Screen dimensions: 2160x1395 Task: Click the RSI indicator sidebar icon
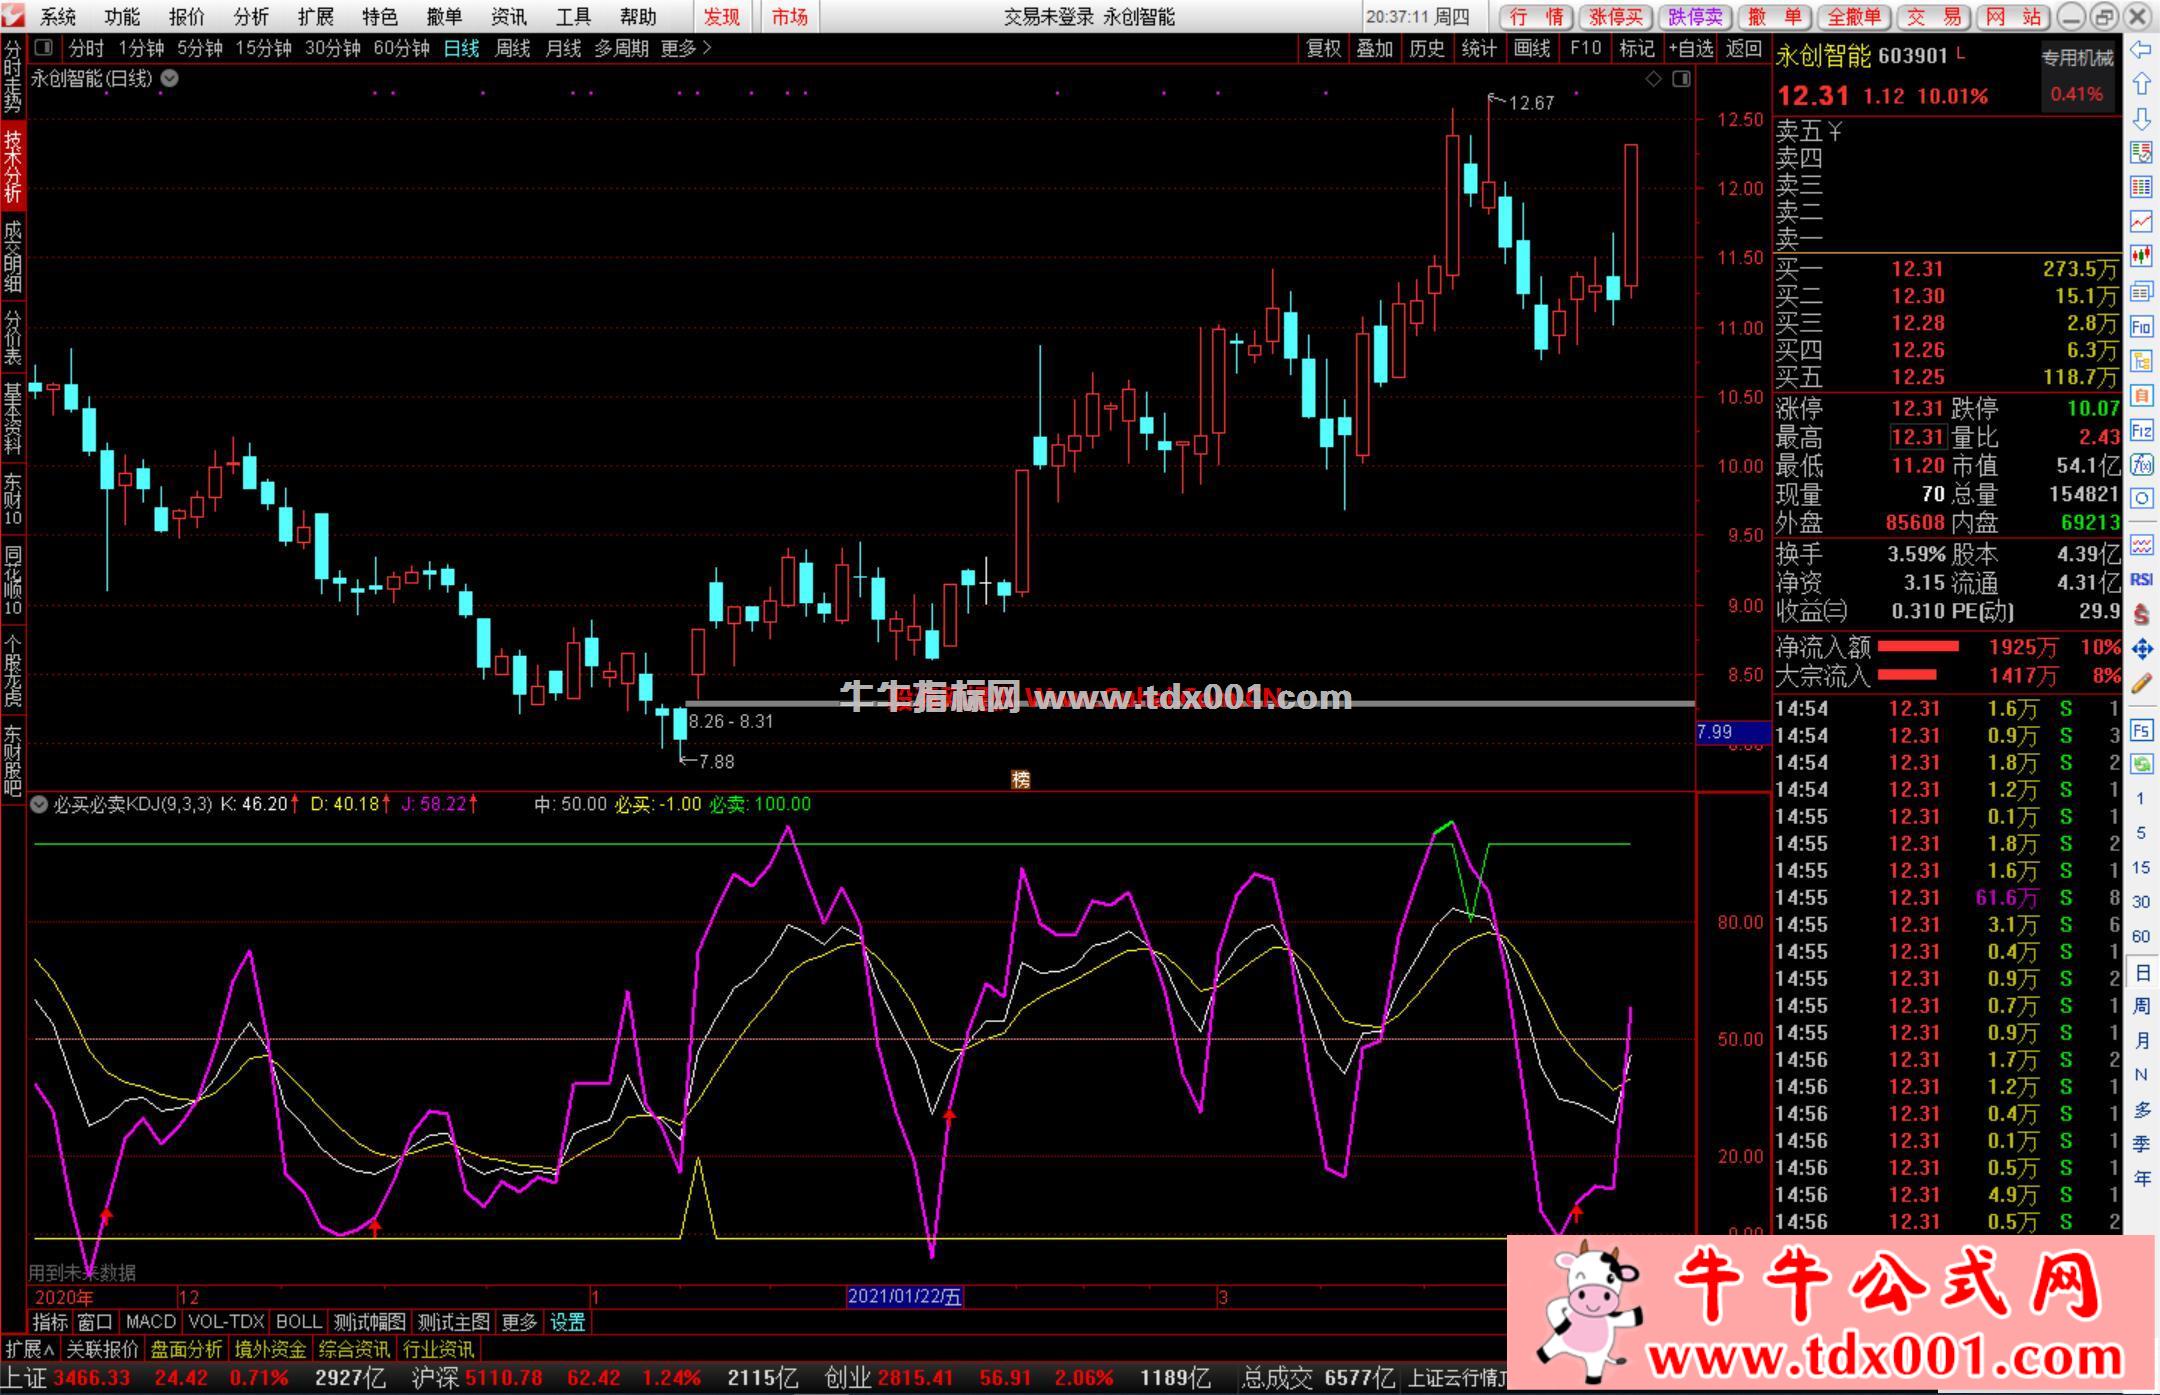(x=2141, y=579)
